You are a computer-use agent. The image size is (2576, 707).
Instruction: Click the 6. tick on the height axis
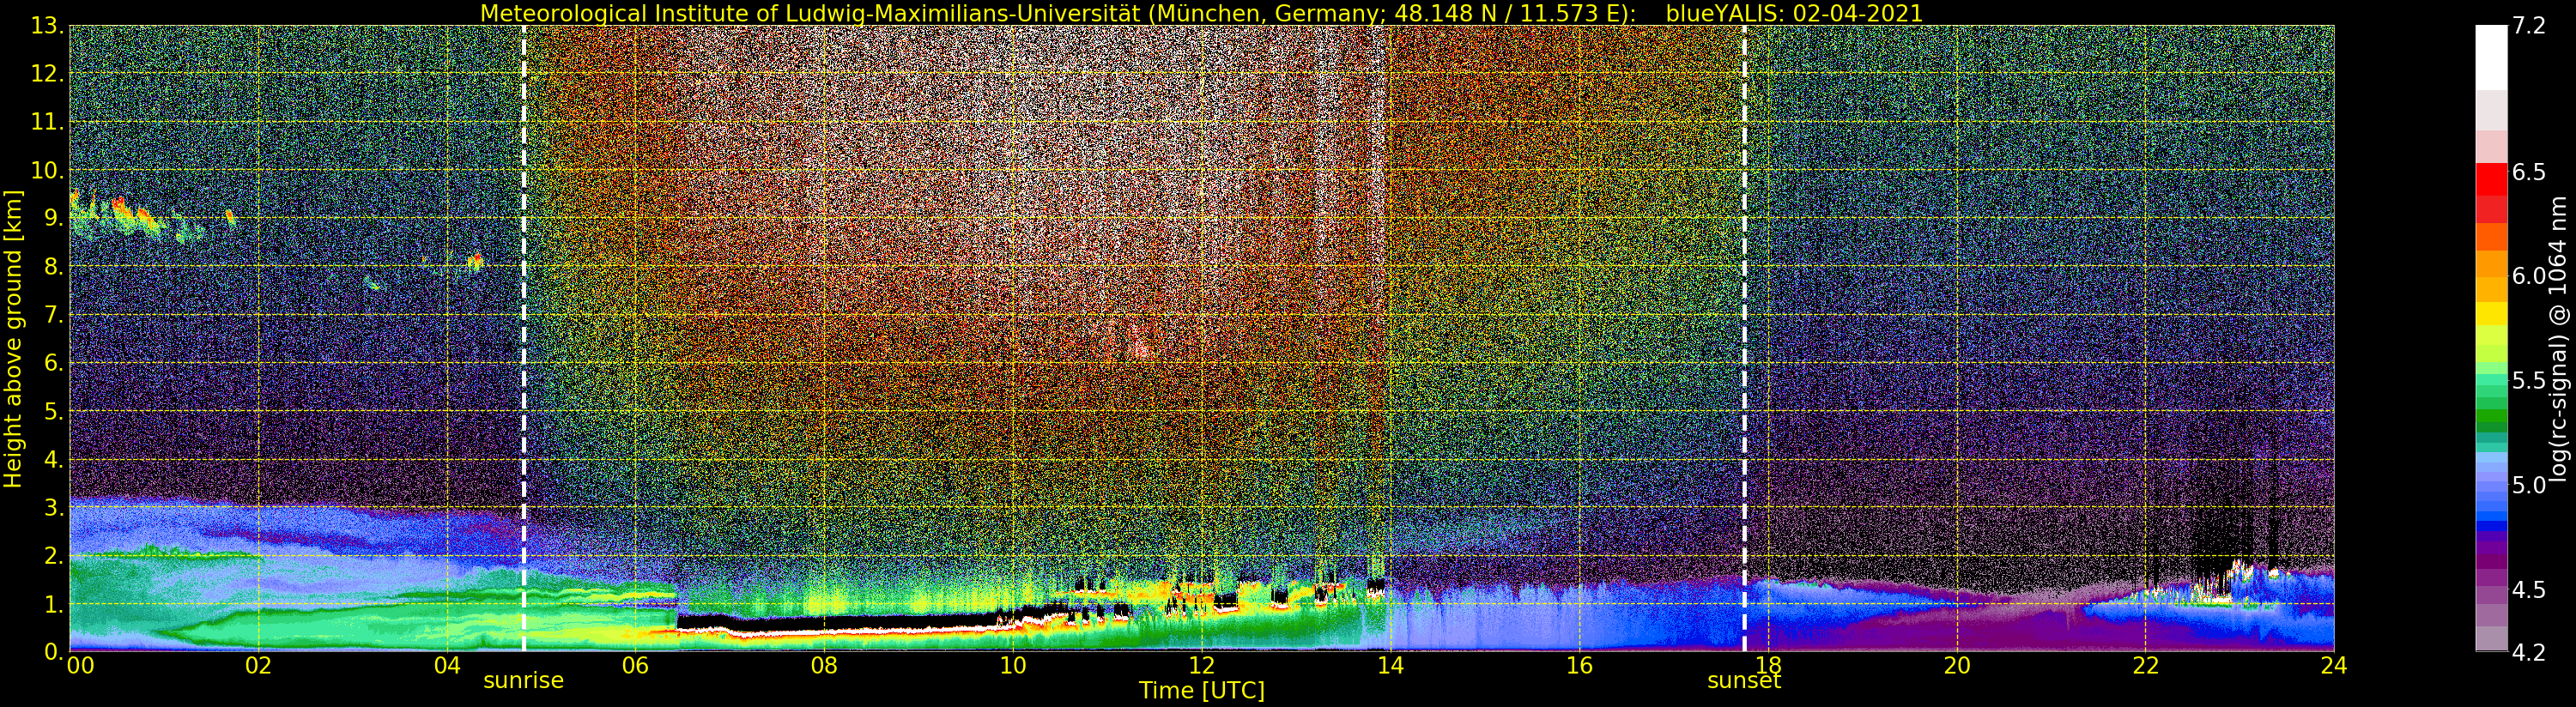pyautogui.click(x=54, y=363)
